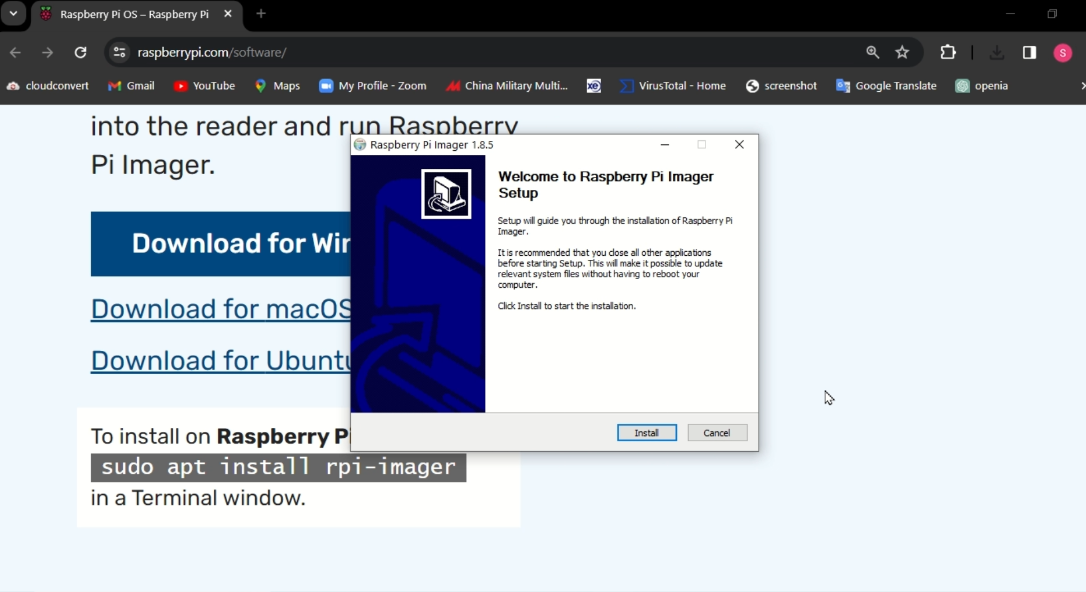Show more bookmarks chevron

point(1082,86)
